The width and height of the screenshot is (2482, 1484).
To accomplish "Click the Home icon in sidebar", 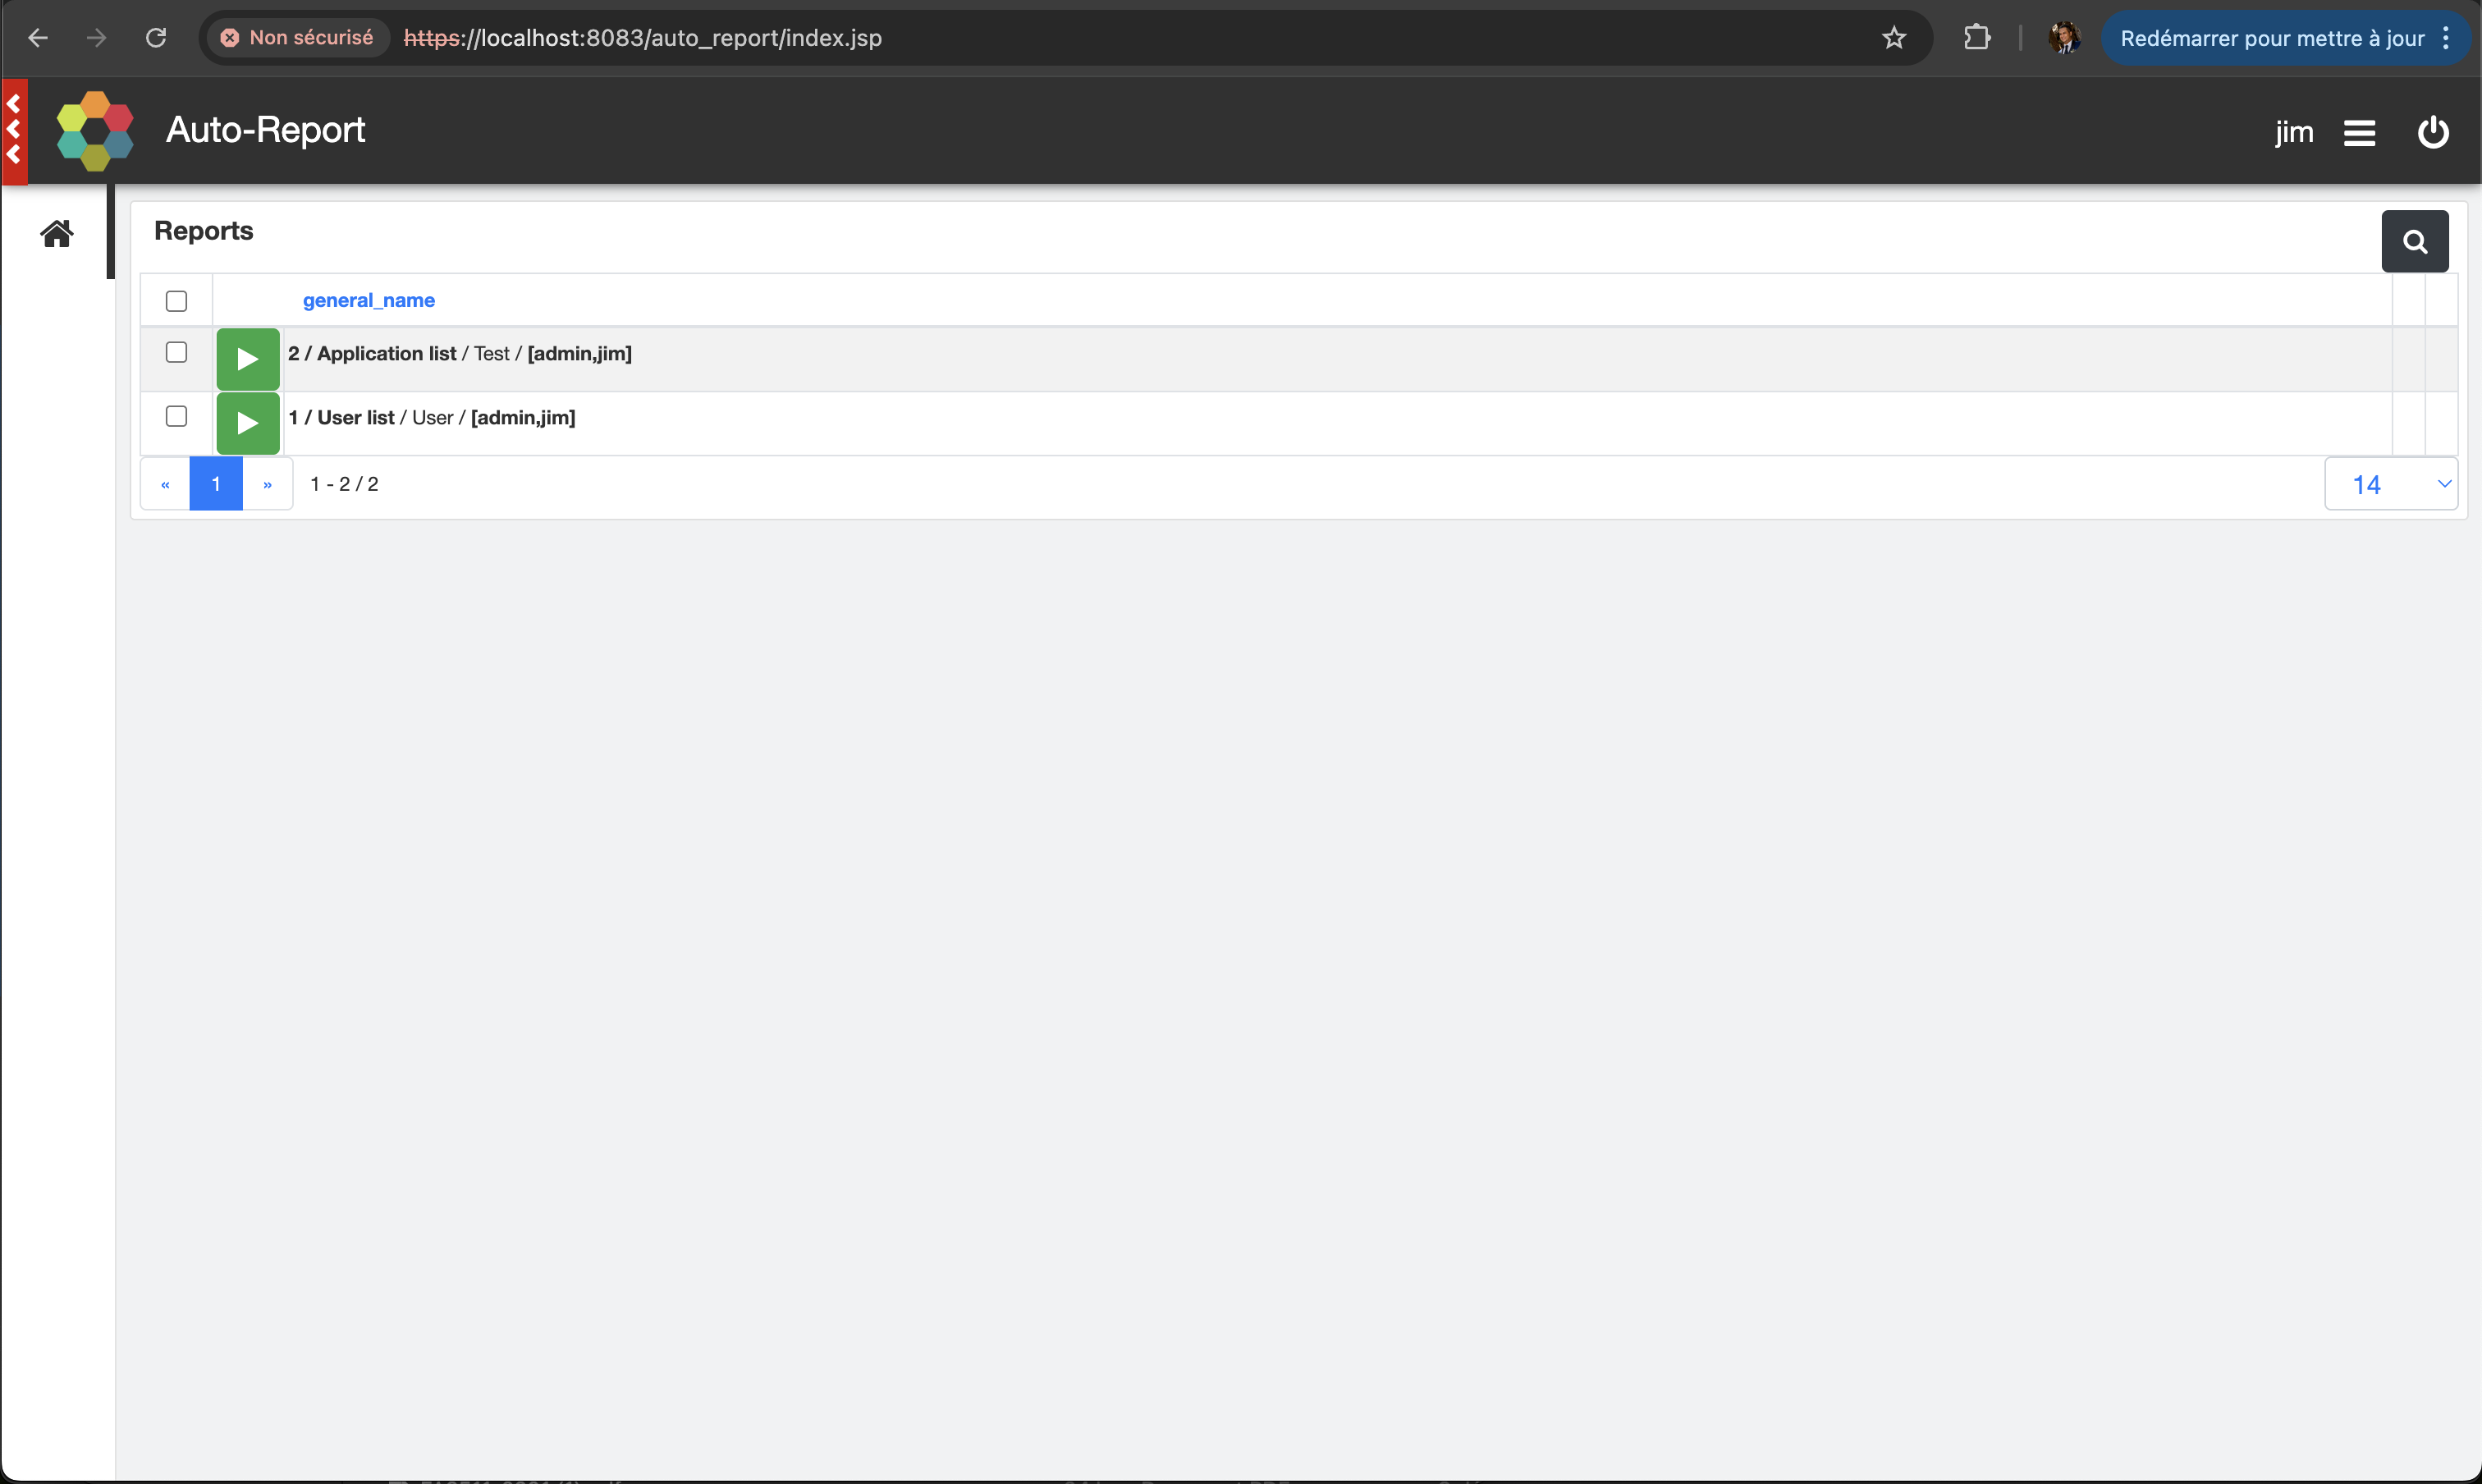I will (57, 234).
